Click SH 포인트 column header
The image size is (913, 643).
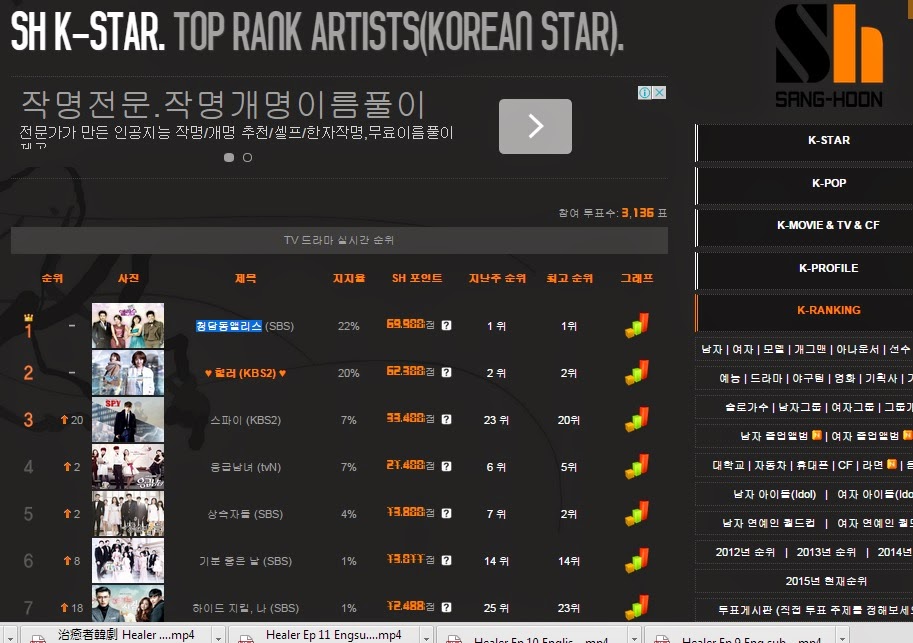417,278
